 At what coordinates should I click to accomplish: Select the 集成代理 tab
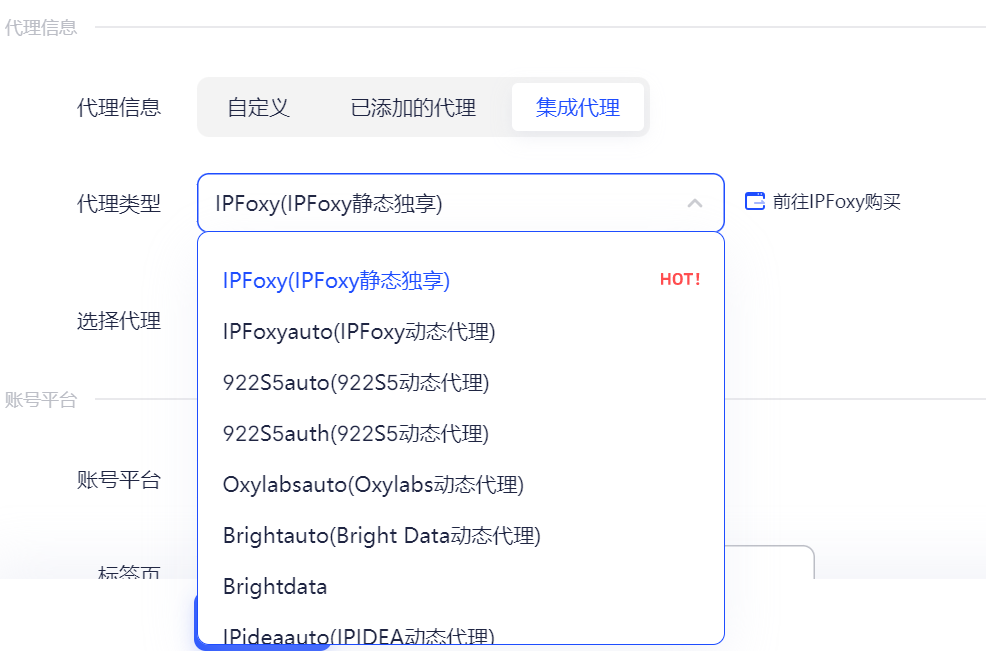tap(578, 107)
